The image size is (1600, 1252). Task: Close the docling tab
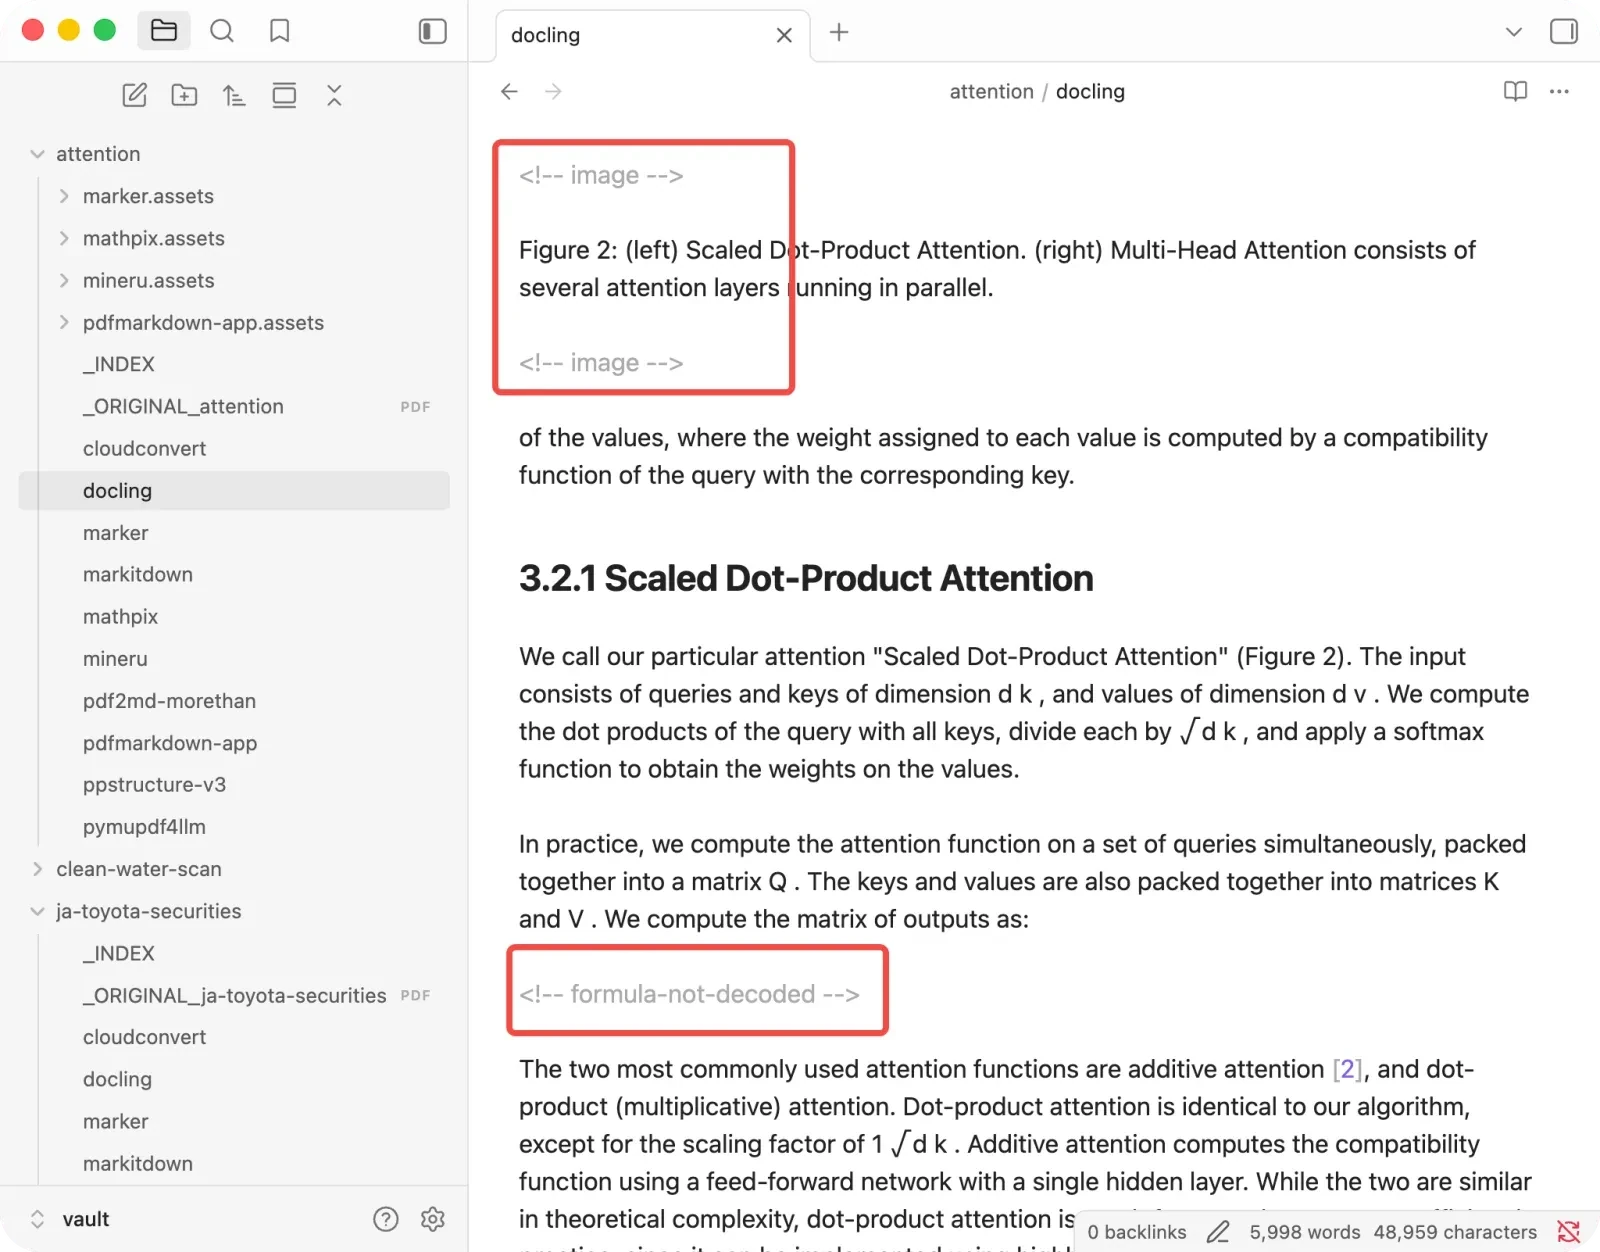[784, 35]
